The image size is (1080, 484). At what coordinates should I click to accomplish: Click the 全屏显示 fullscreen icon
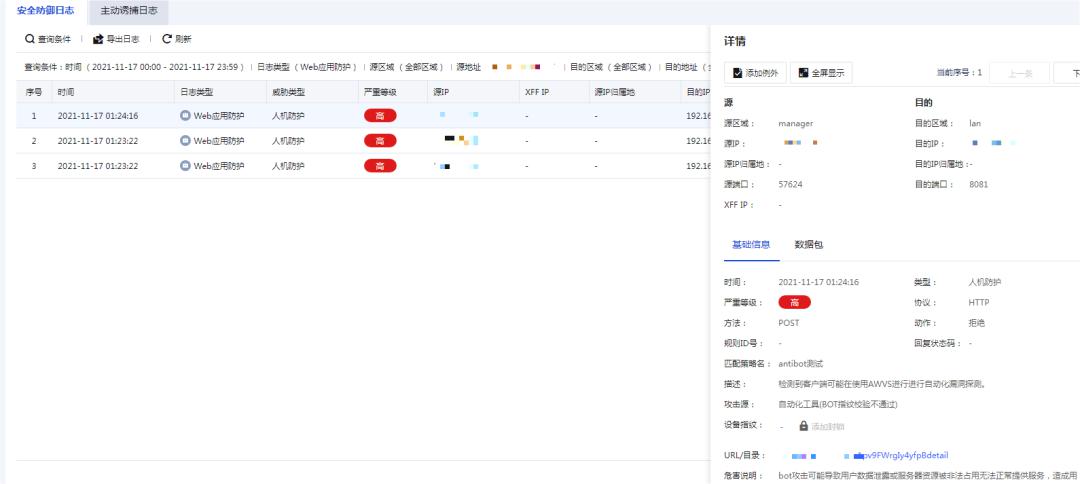click(x=805, y=73)
